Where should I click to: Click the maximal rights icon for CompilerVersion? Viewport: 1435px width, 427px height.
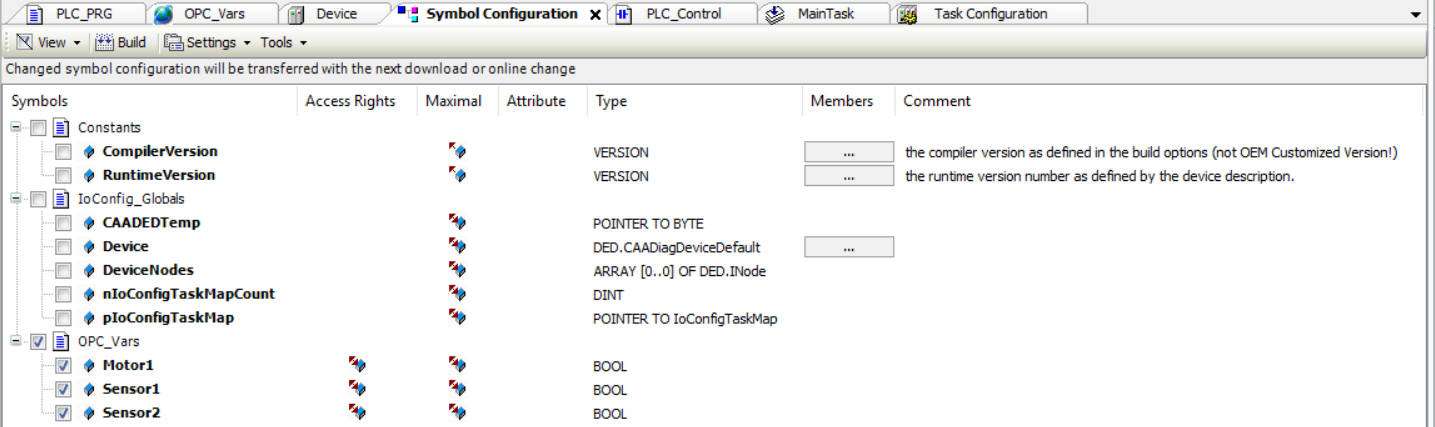457,152
